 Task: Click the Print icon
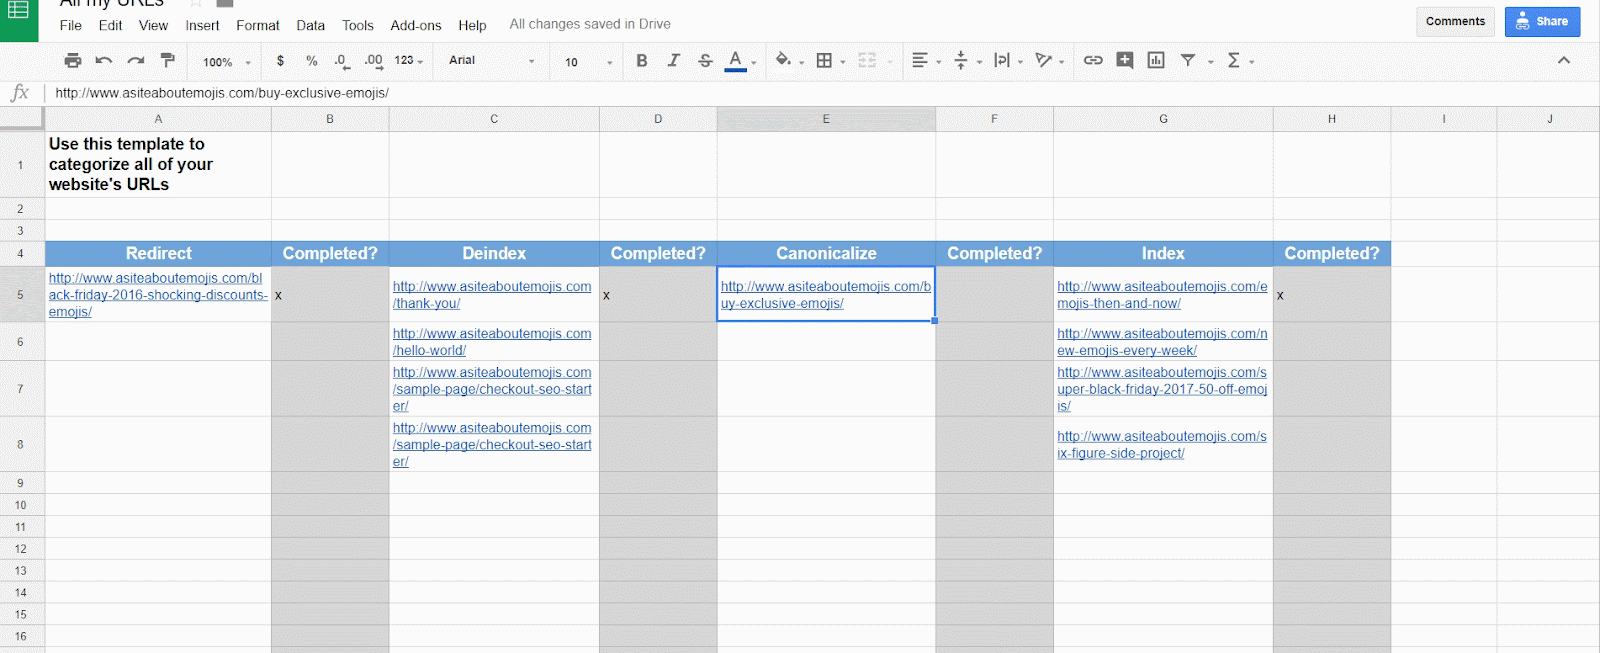coord(72,61)
